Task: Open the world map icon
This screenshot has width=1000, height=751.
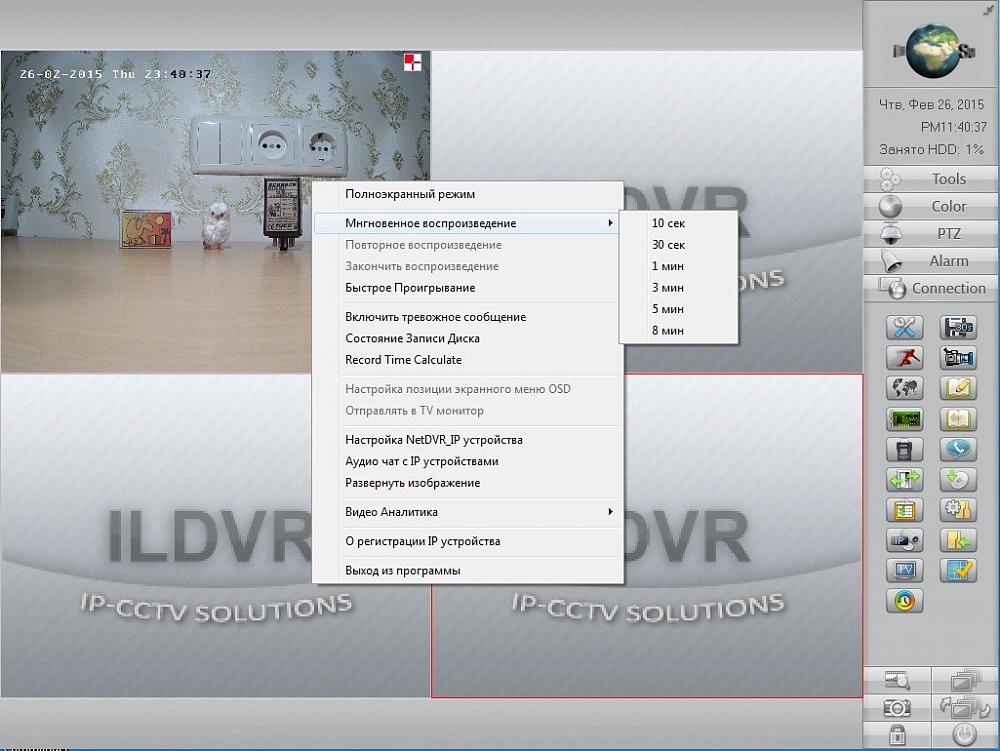Action: pyautogui.click(x=904, y=388)
